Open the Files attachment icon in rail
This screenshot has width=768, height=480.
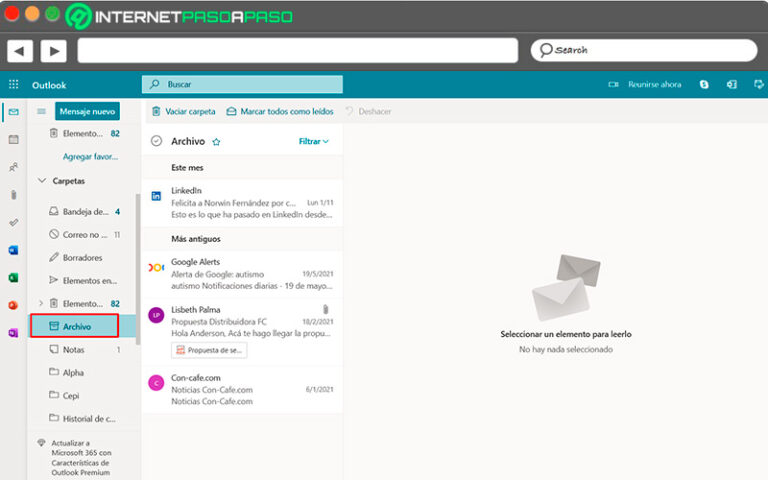click(x=14, y=195)
